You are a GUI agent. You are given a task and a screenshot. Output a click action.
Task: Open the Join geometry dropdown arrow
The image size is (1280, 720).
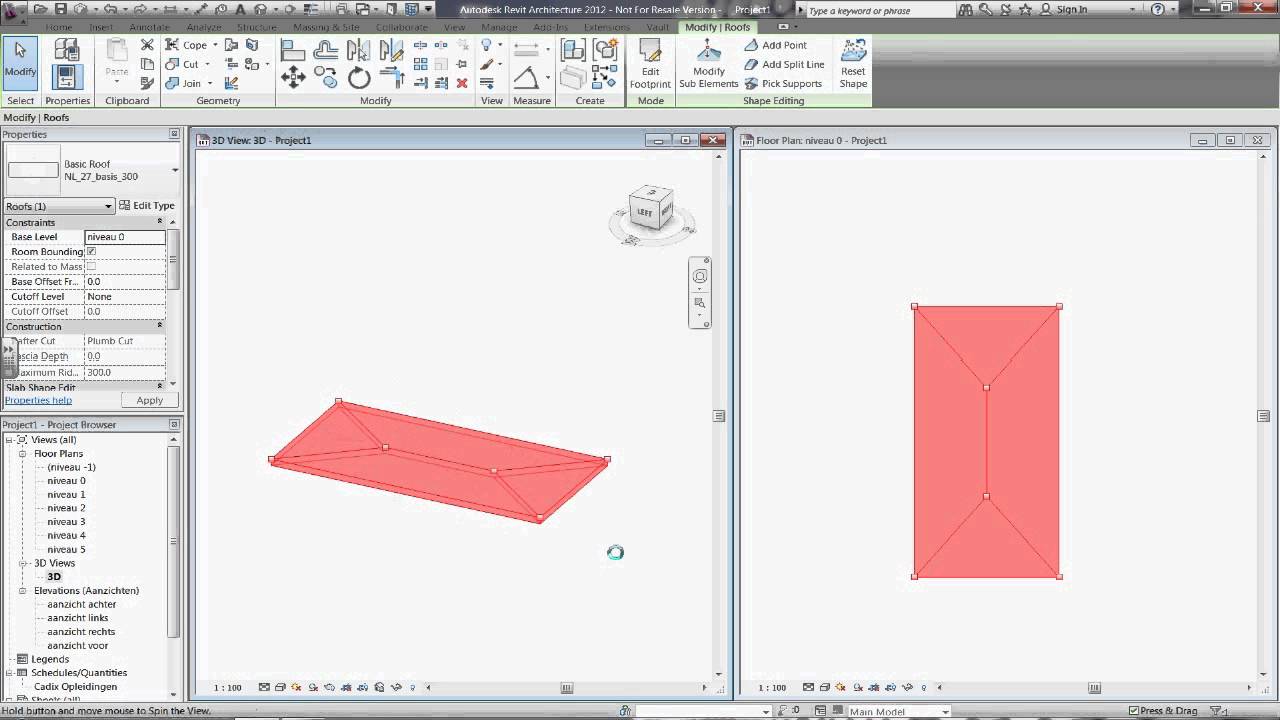click(209, 83)
